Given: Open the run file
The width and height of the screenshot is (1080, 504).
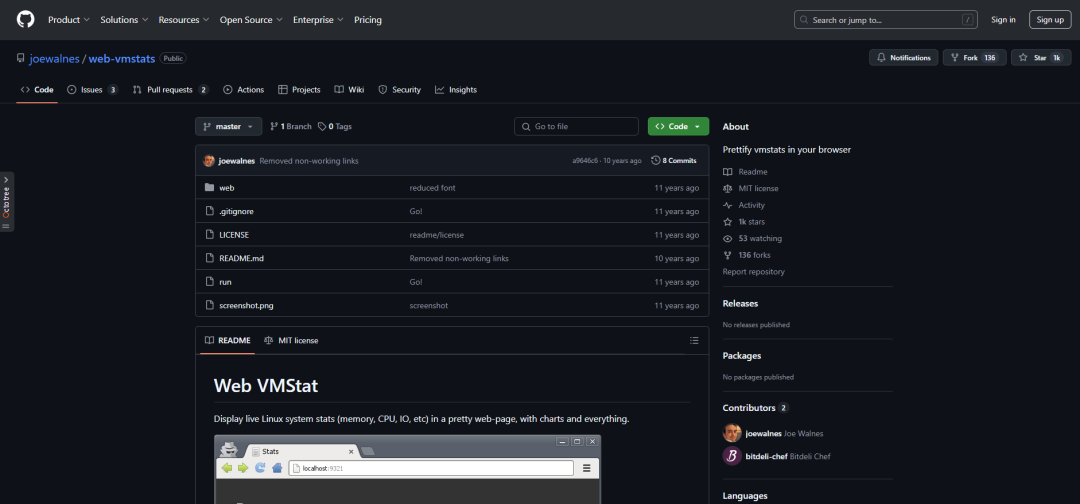Looking at the screenshot, I should tap(225, 282).
